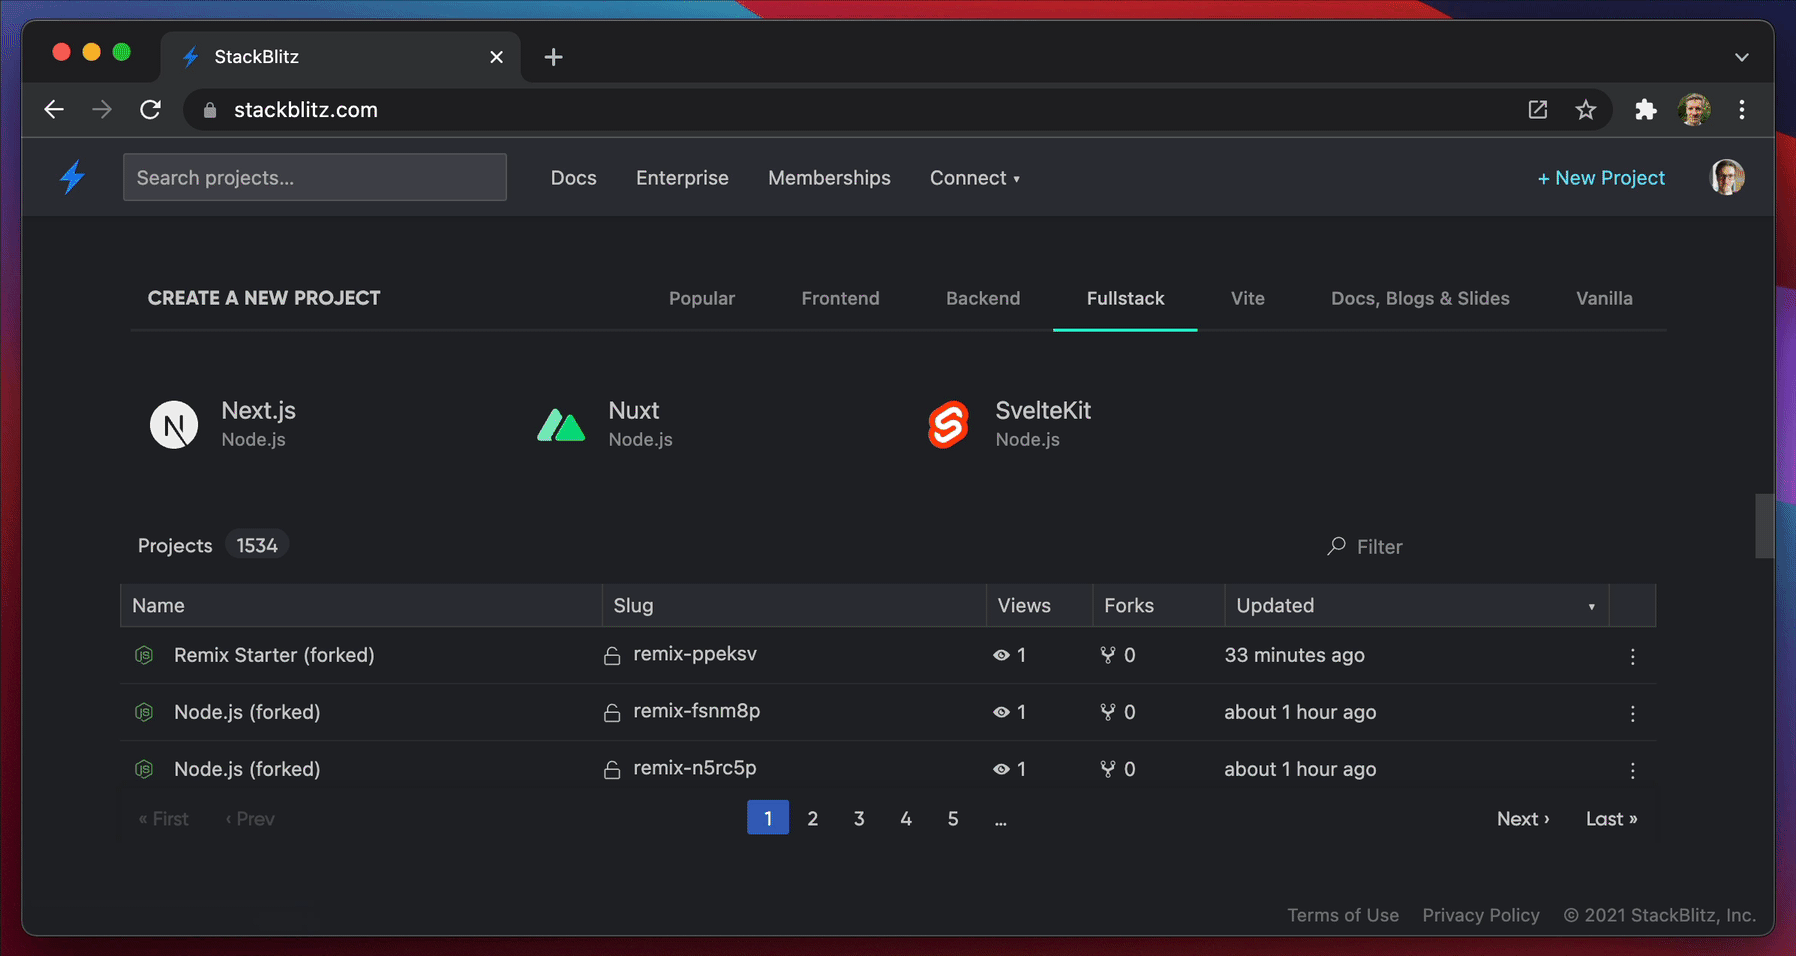Screen dimensions: 1796x956
Task: Select the Fullstack tab
Action: 1125,298
